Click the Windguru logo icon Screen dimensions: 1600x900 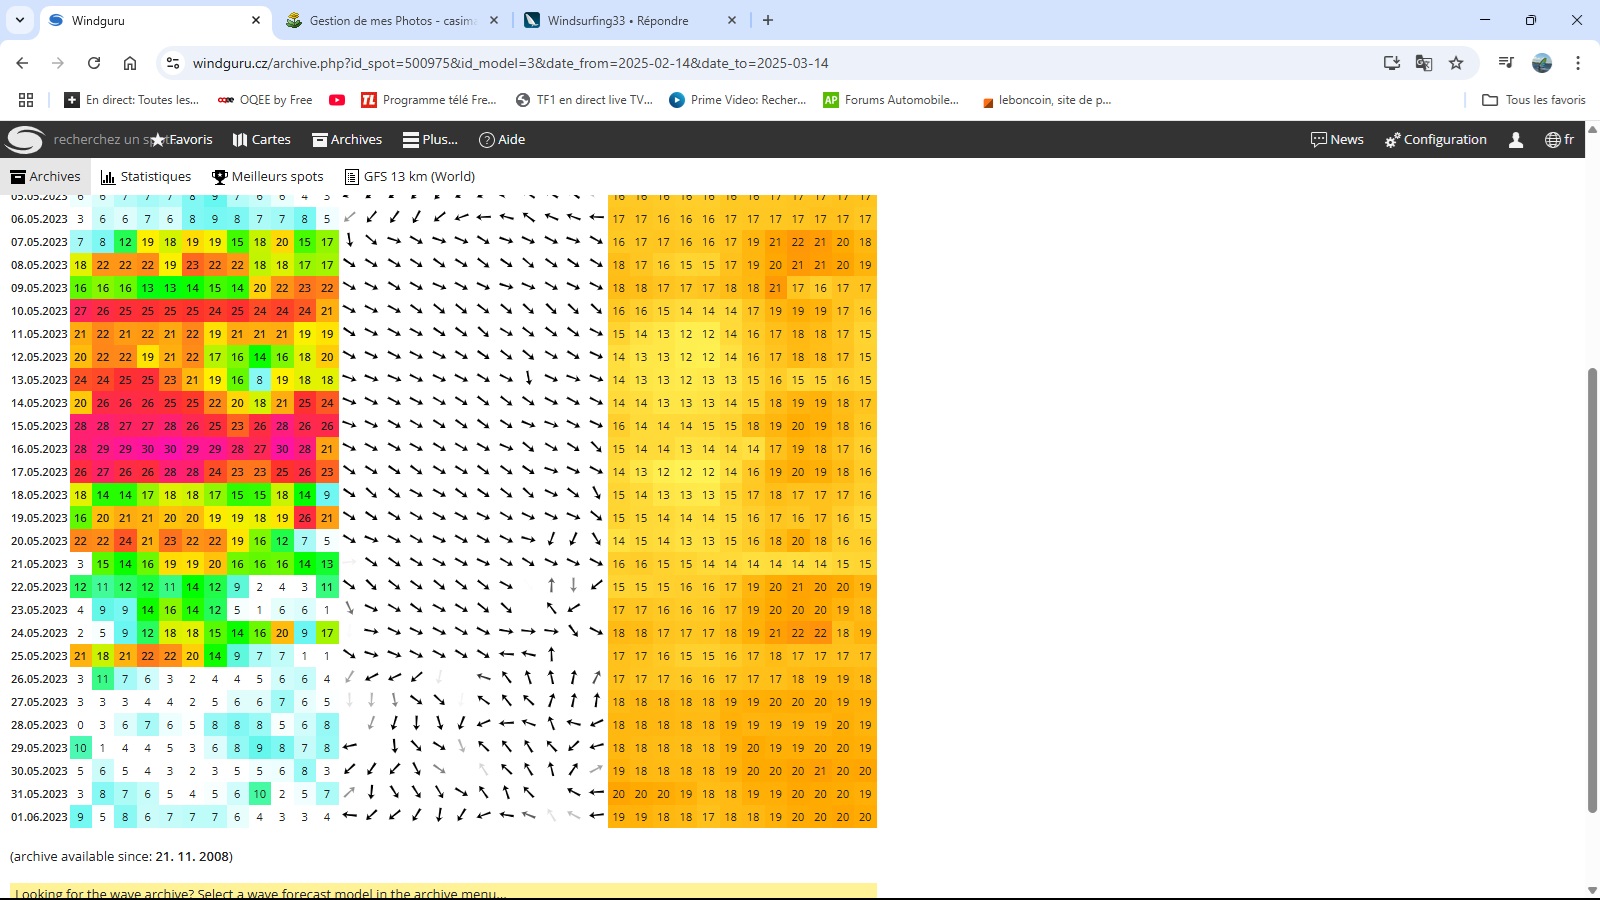click(x=25, y=140)
